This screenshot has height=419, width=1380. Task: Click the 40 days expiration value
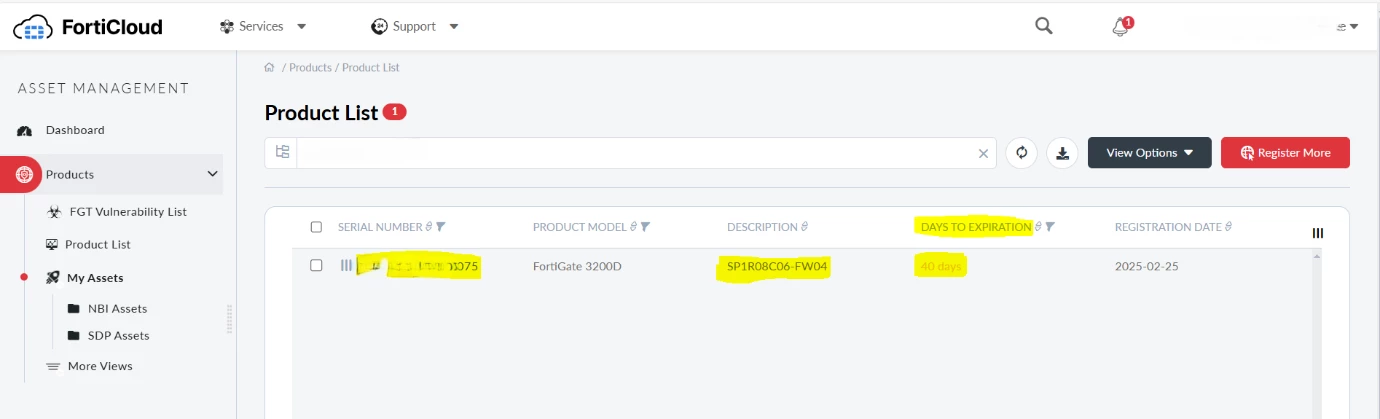coord(941,267)
